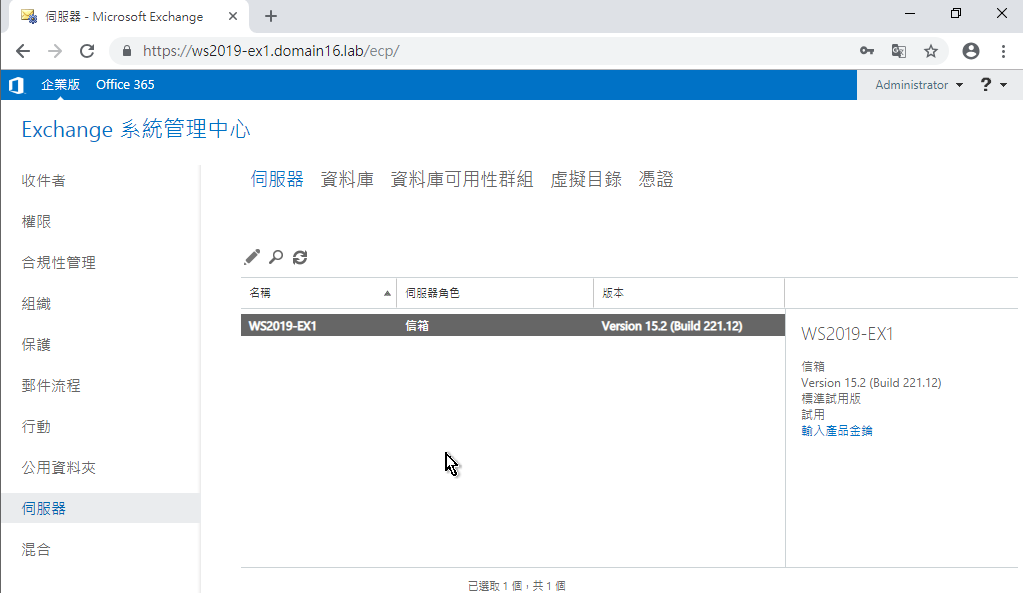The image size is (1023, 593).
Task: Click the Exchange 系統管理中心 title
Action: point(136,129)
